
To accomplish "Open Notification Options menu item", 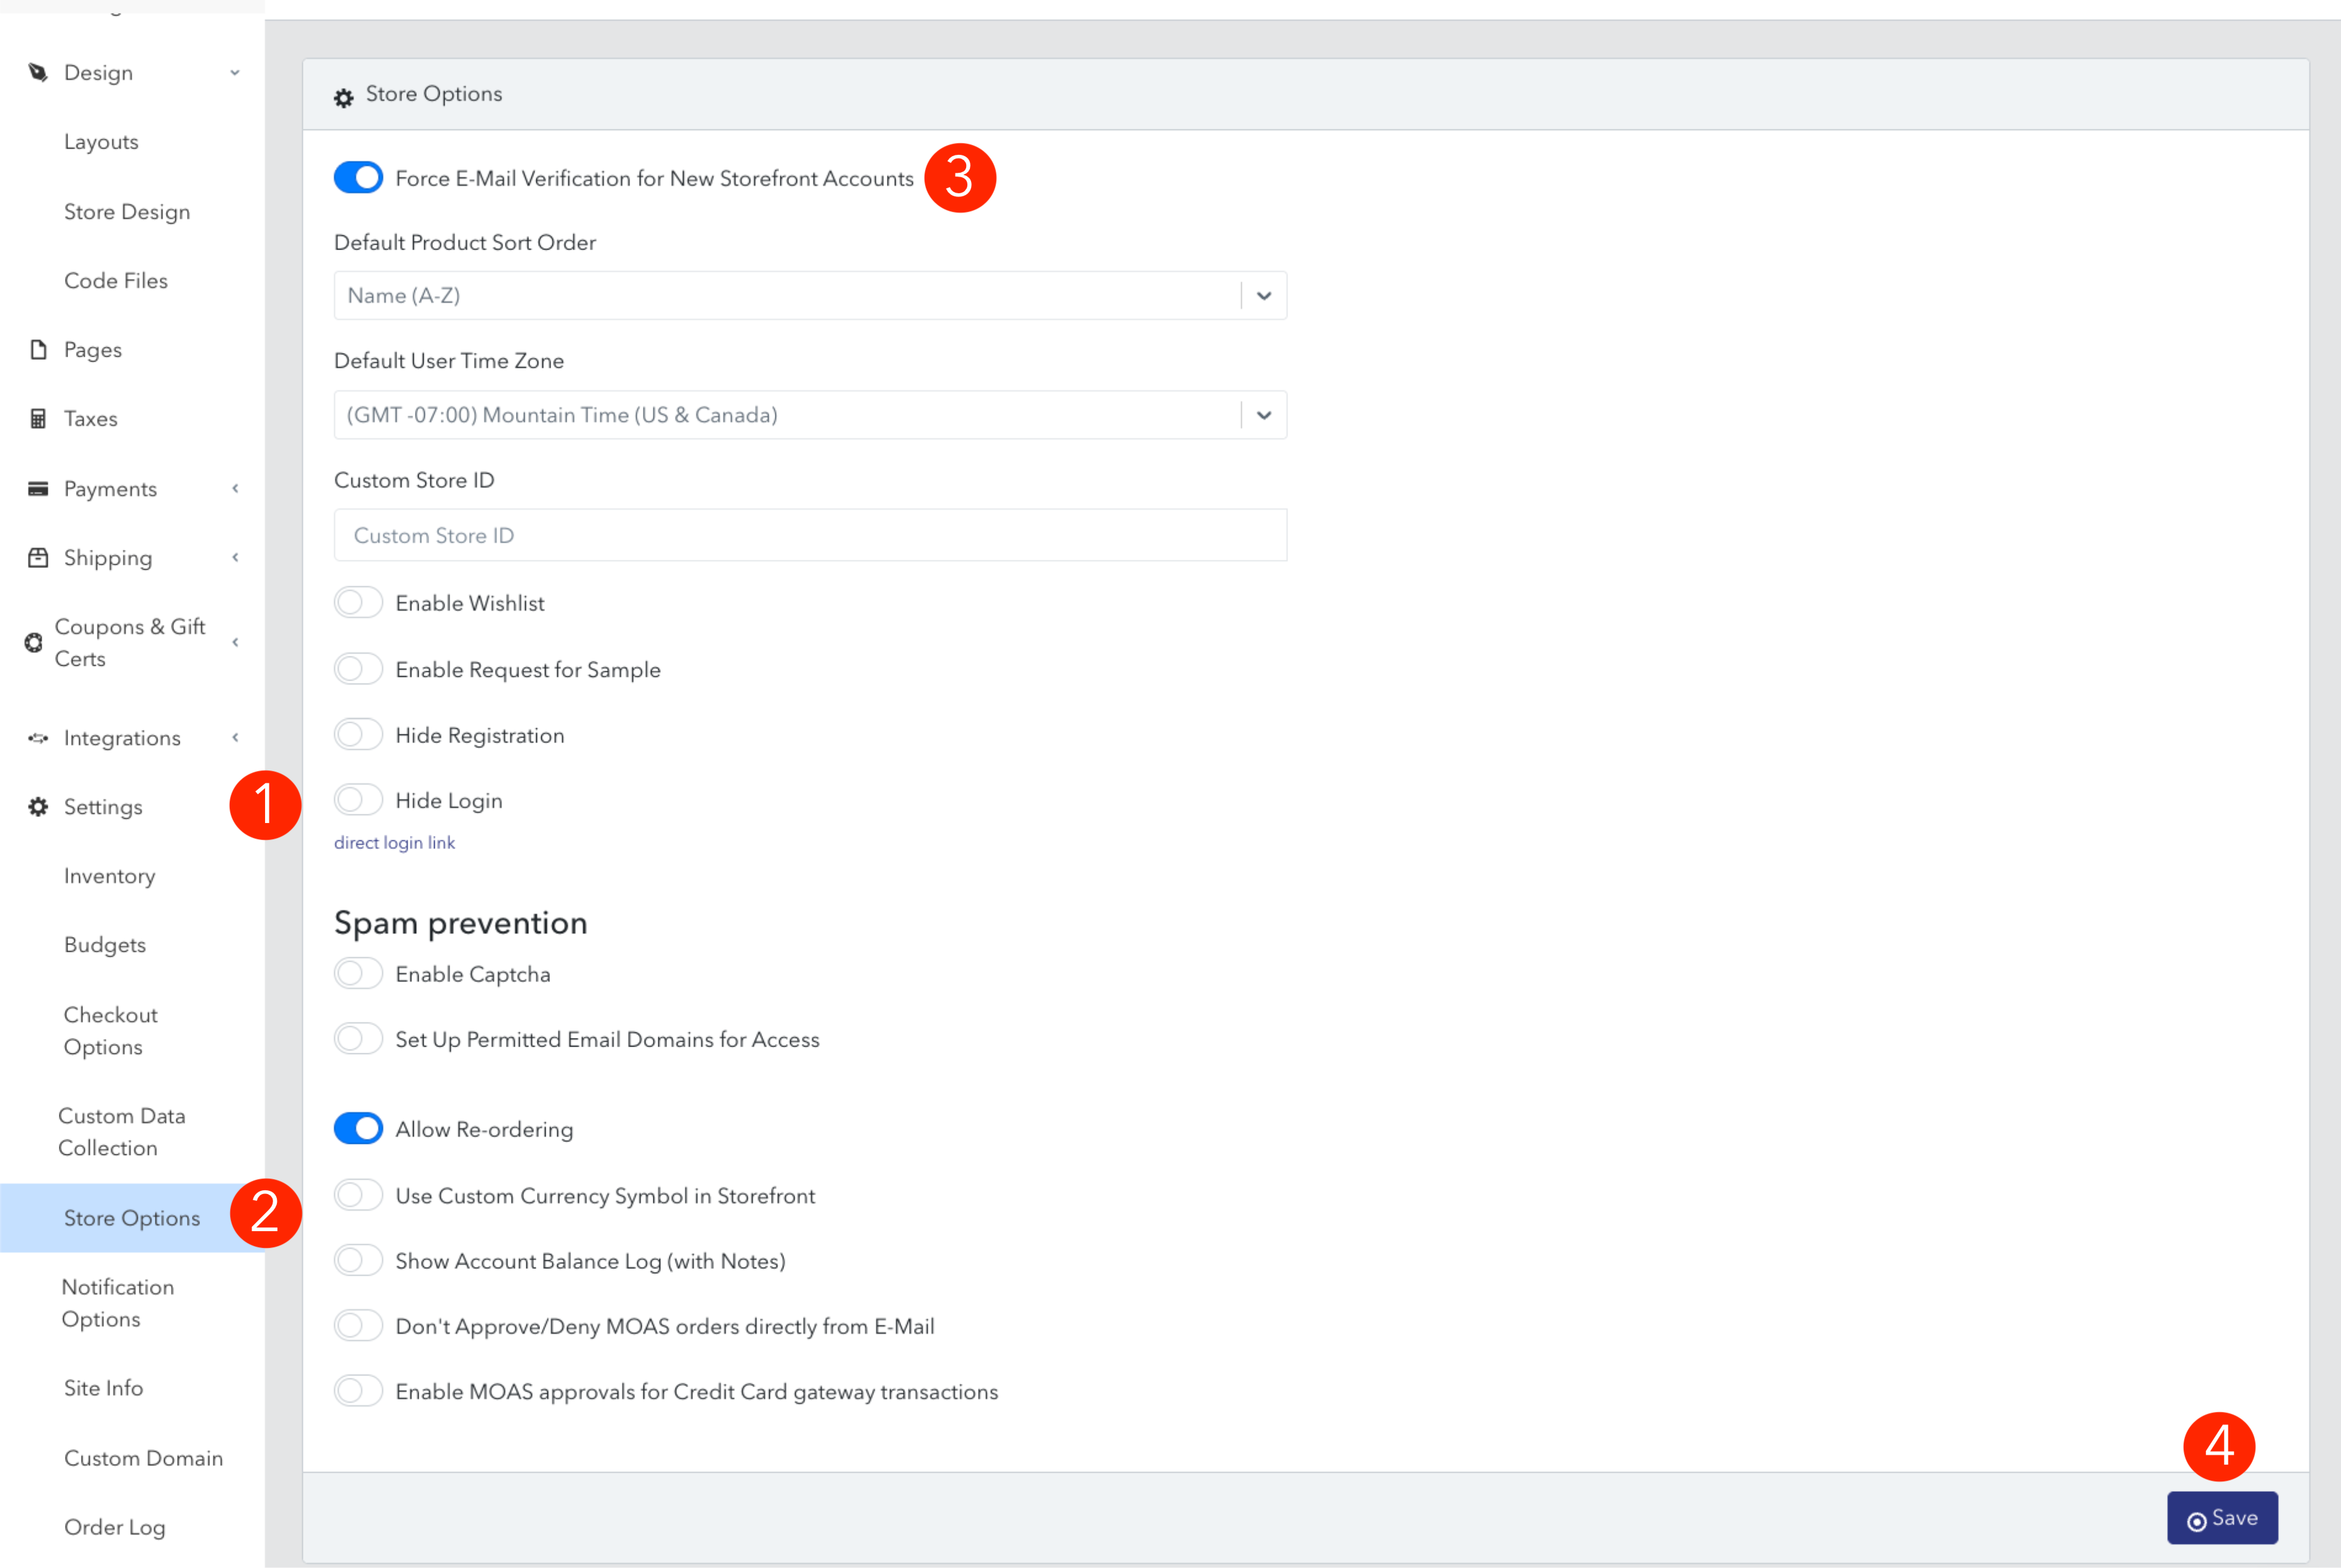I will 118,1302.
